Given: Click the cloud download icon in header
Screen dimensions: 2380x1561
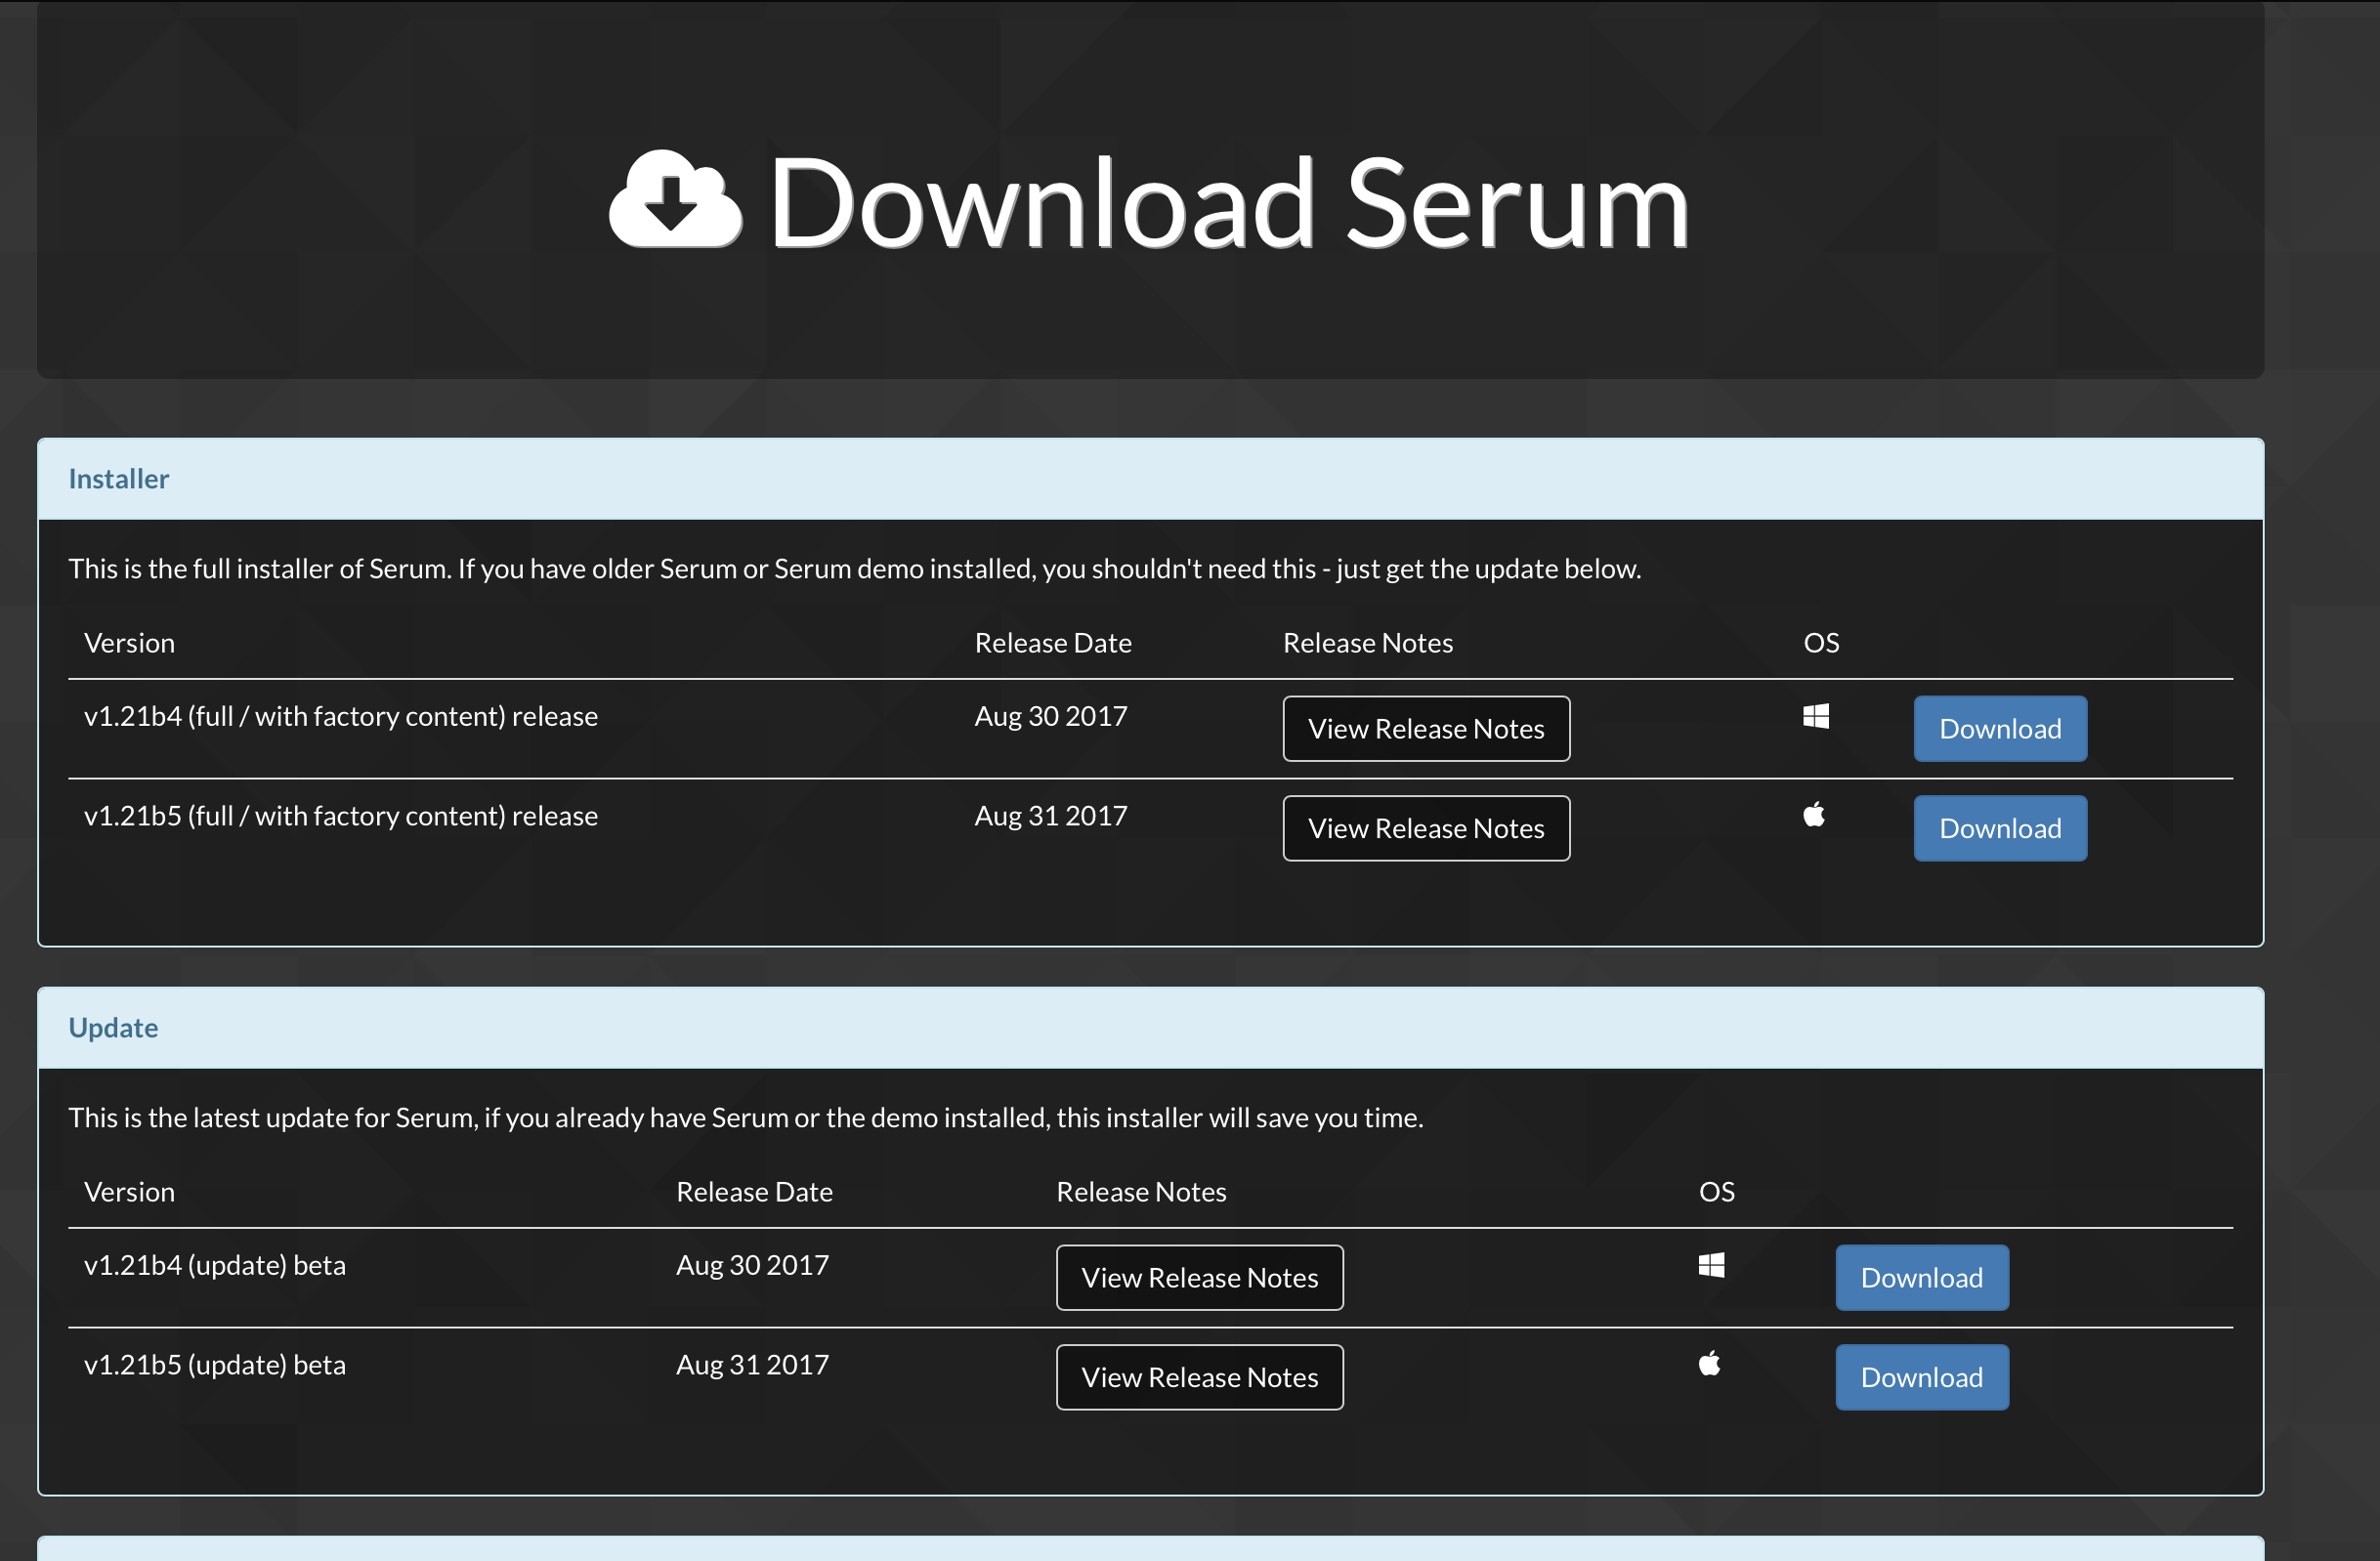Looking at the screenshot, I should 675,200.
